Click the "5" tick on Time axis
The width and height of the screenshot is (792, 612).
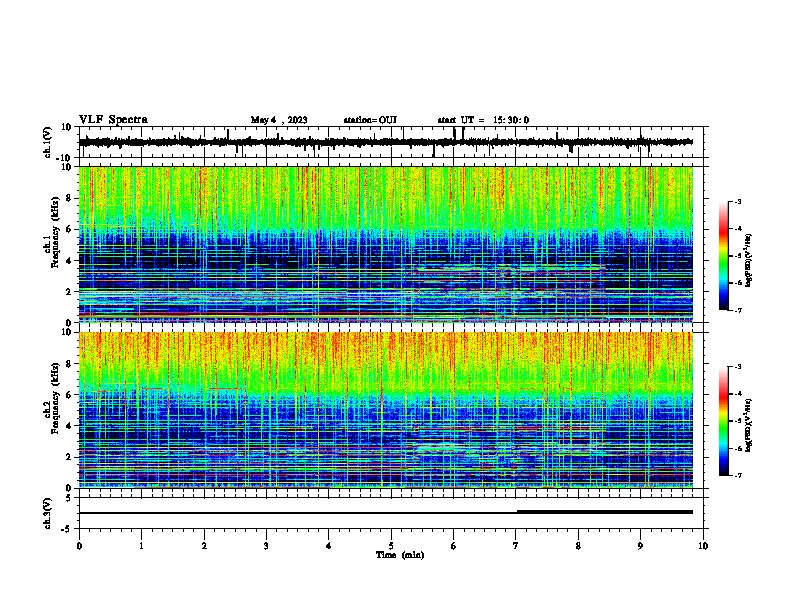click(391, 546)
